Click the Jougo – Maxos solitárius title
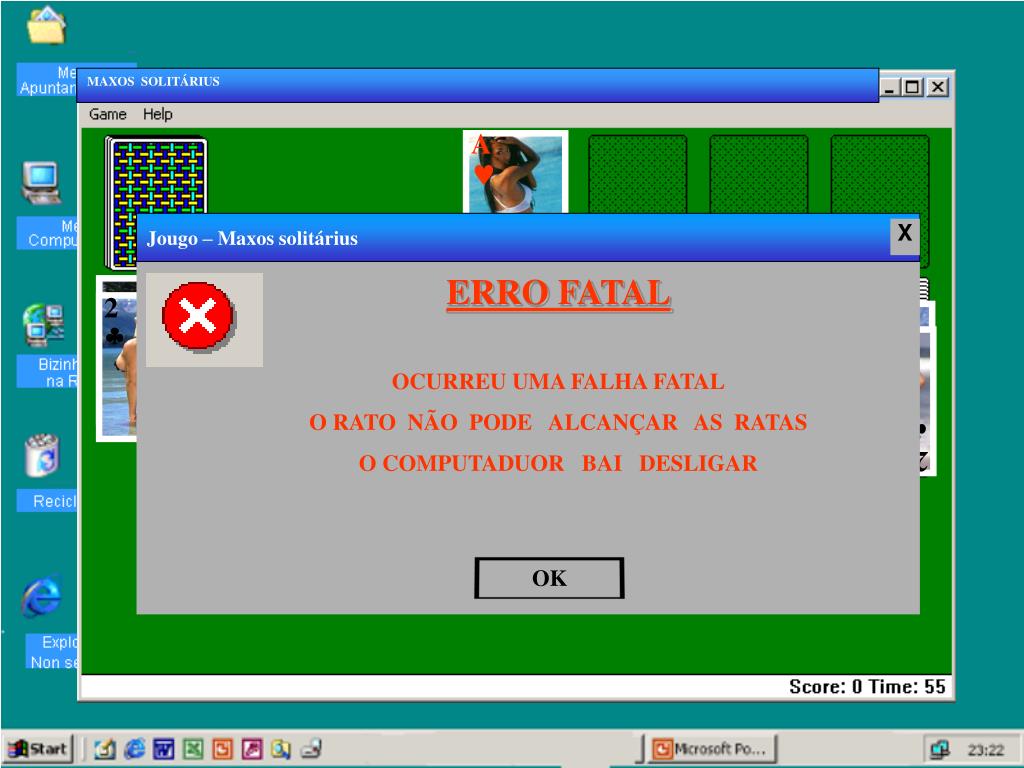The width and height of the screenshot is (1024, 768). coord(252,238)
